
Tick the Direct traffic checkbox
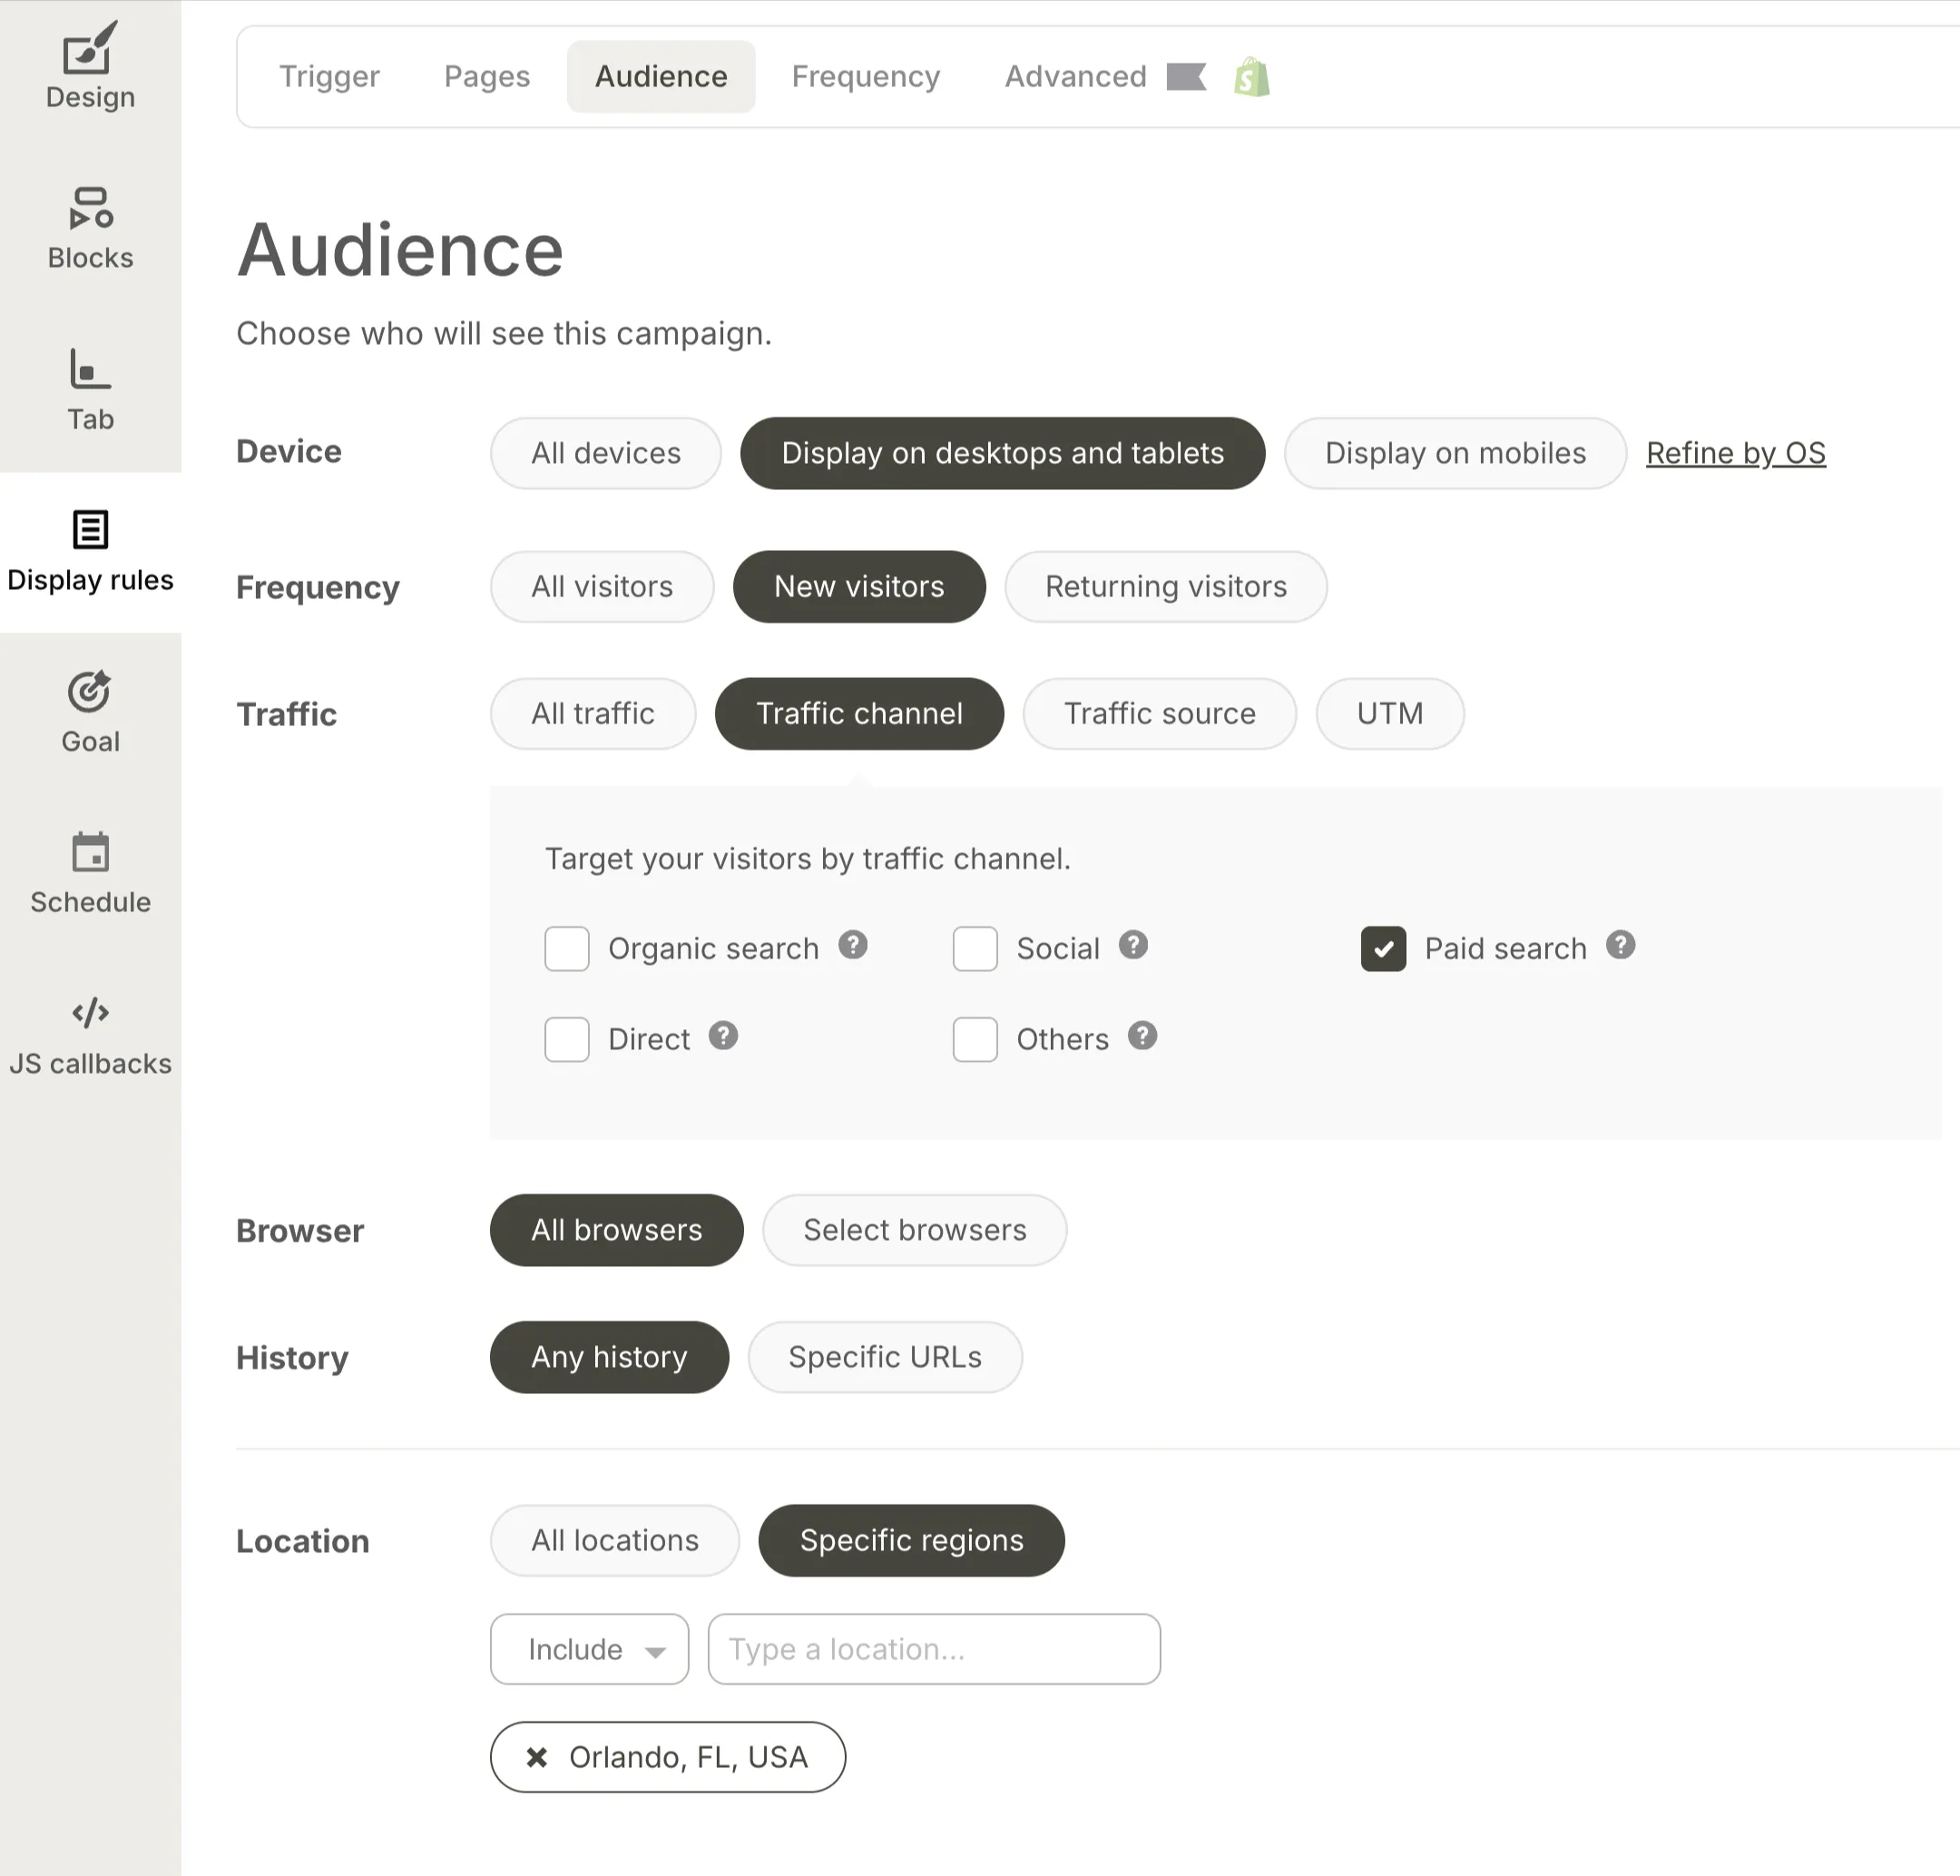(x=567, y=1040)
